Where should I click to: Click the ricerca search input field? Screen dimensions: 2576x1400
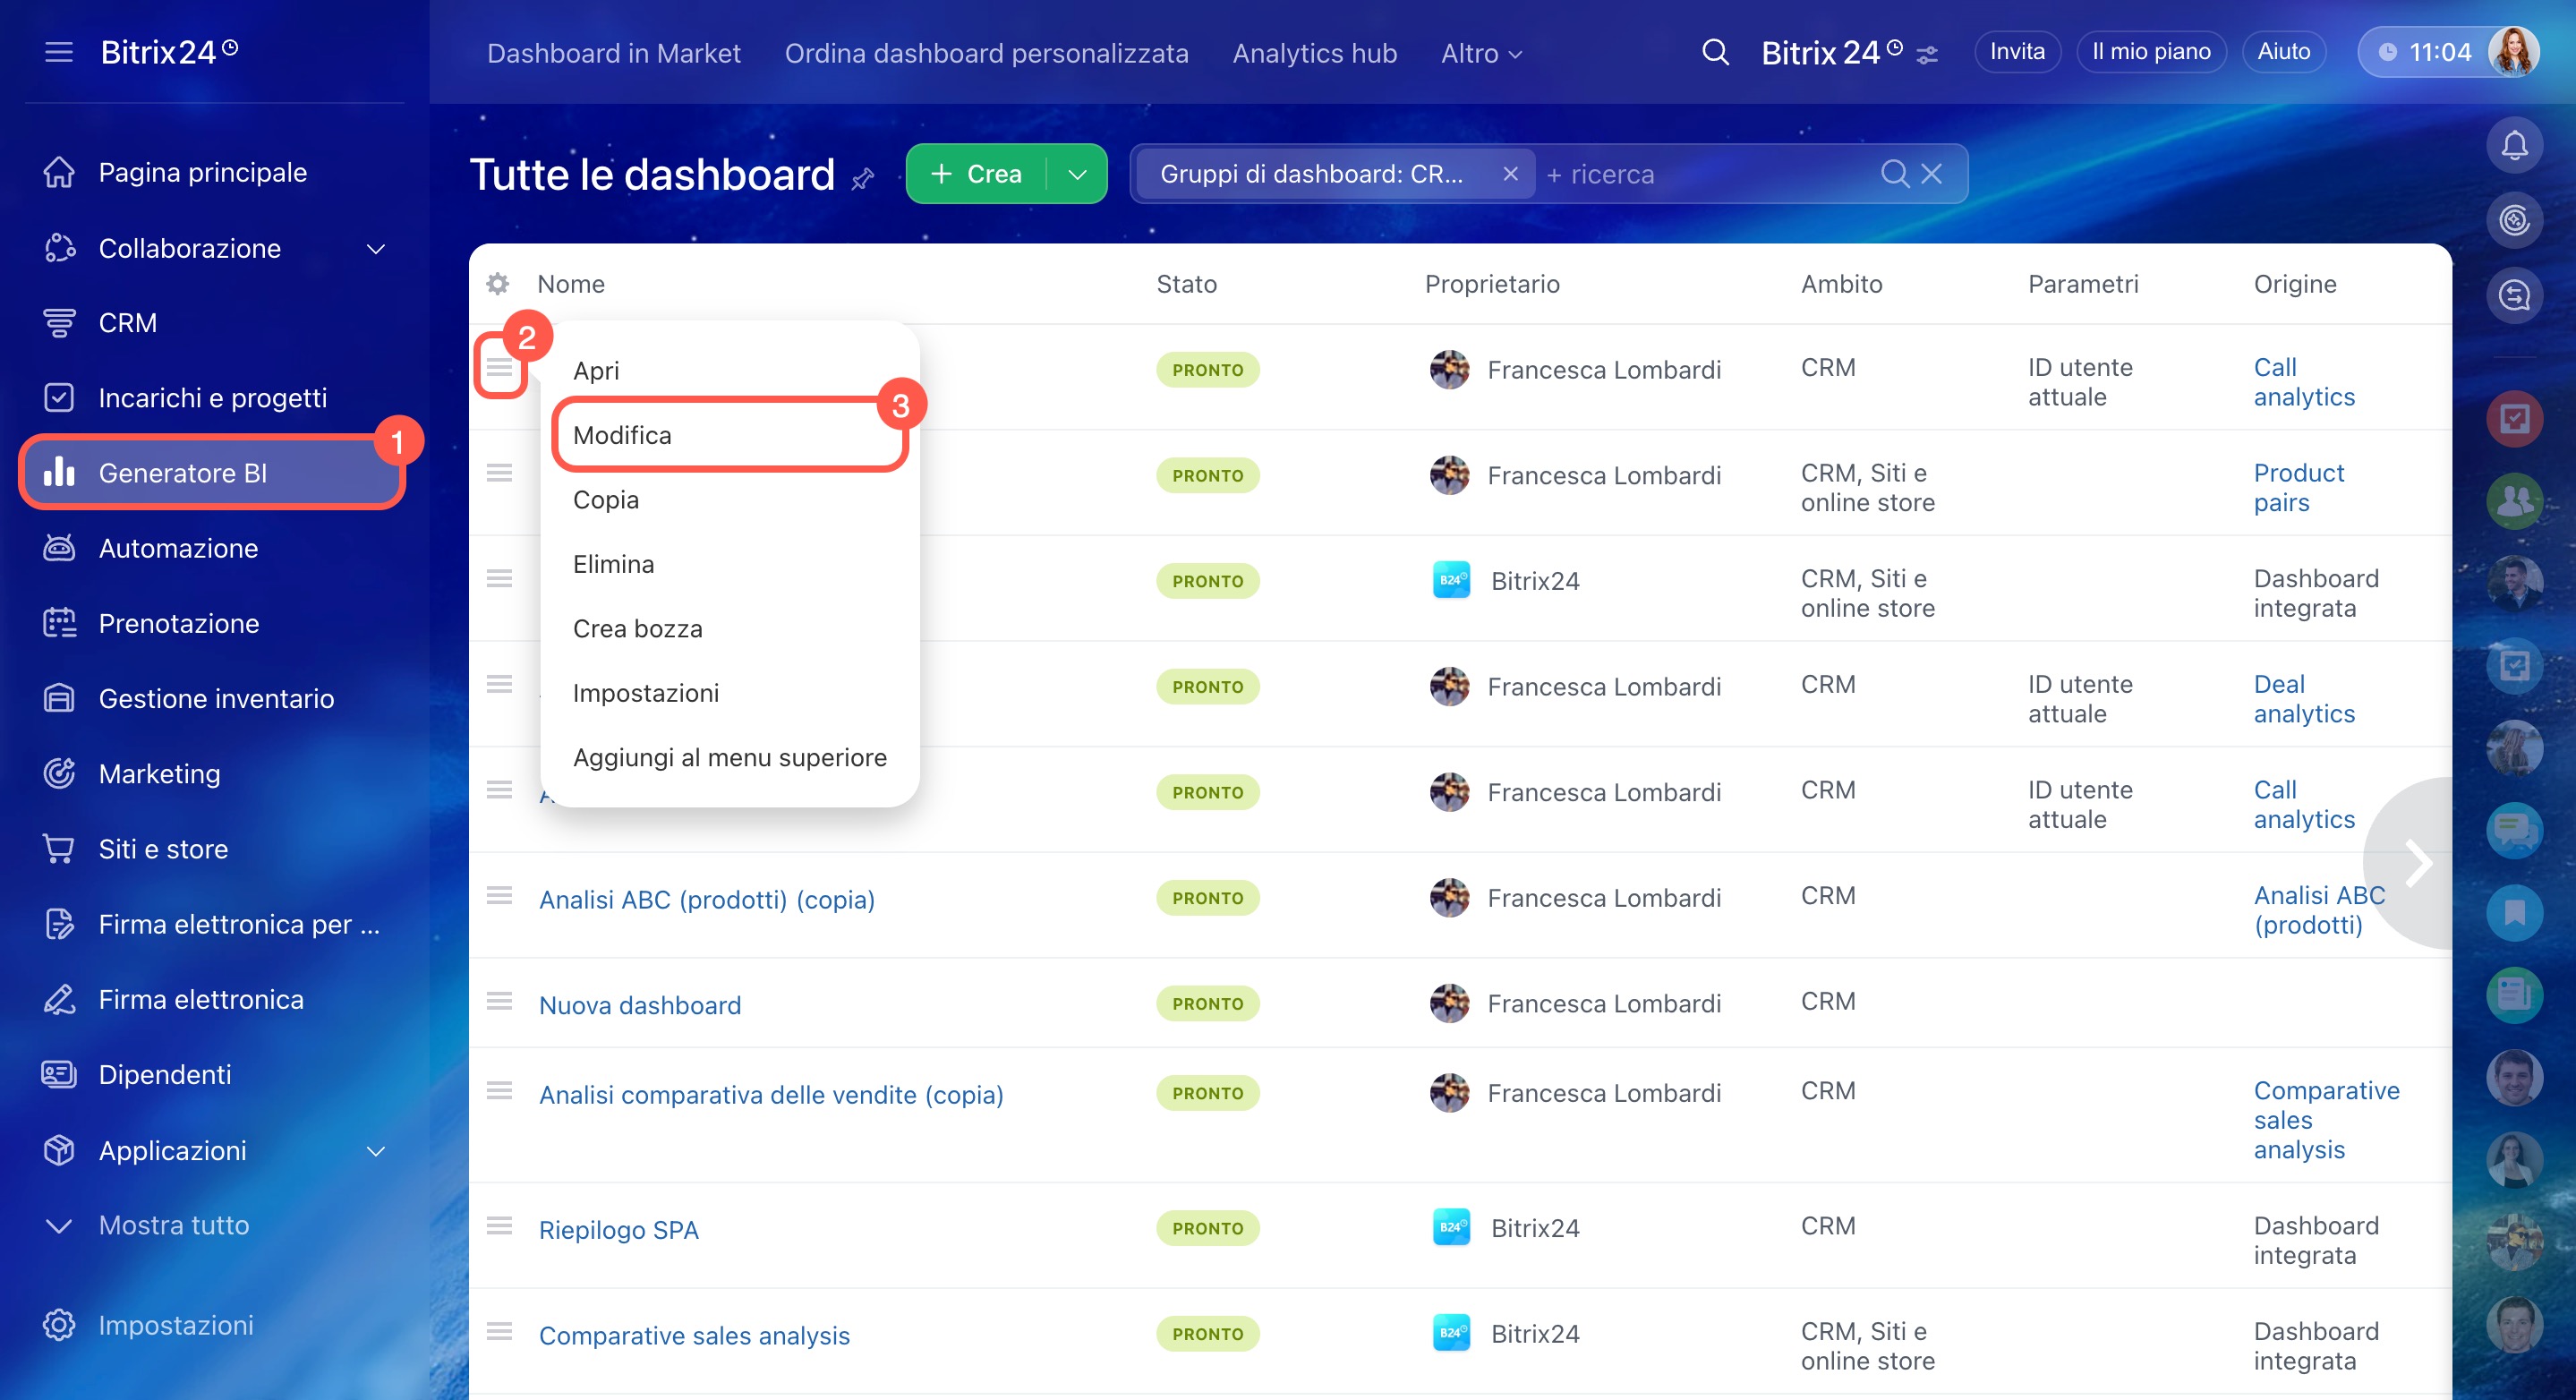click(1700, 174)
